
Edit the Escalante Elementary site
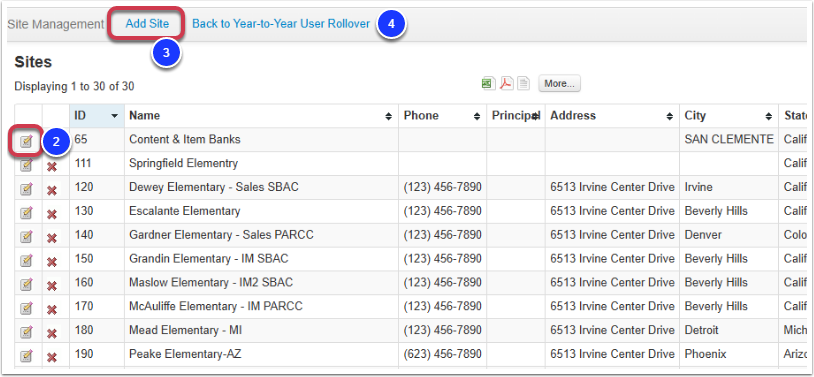pos(26,213)
